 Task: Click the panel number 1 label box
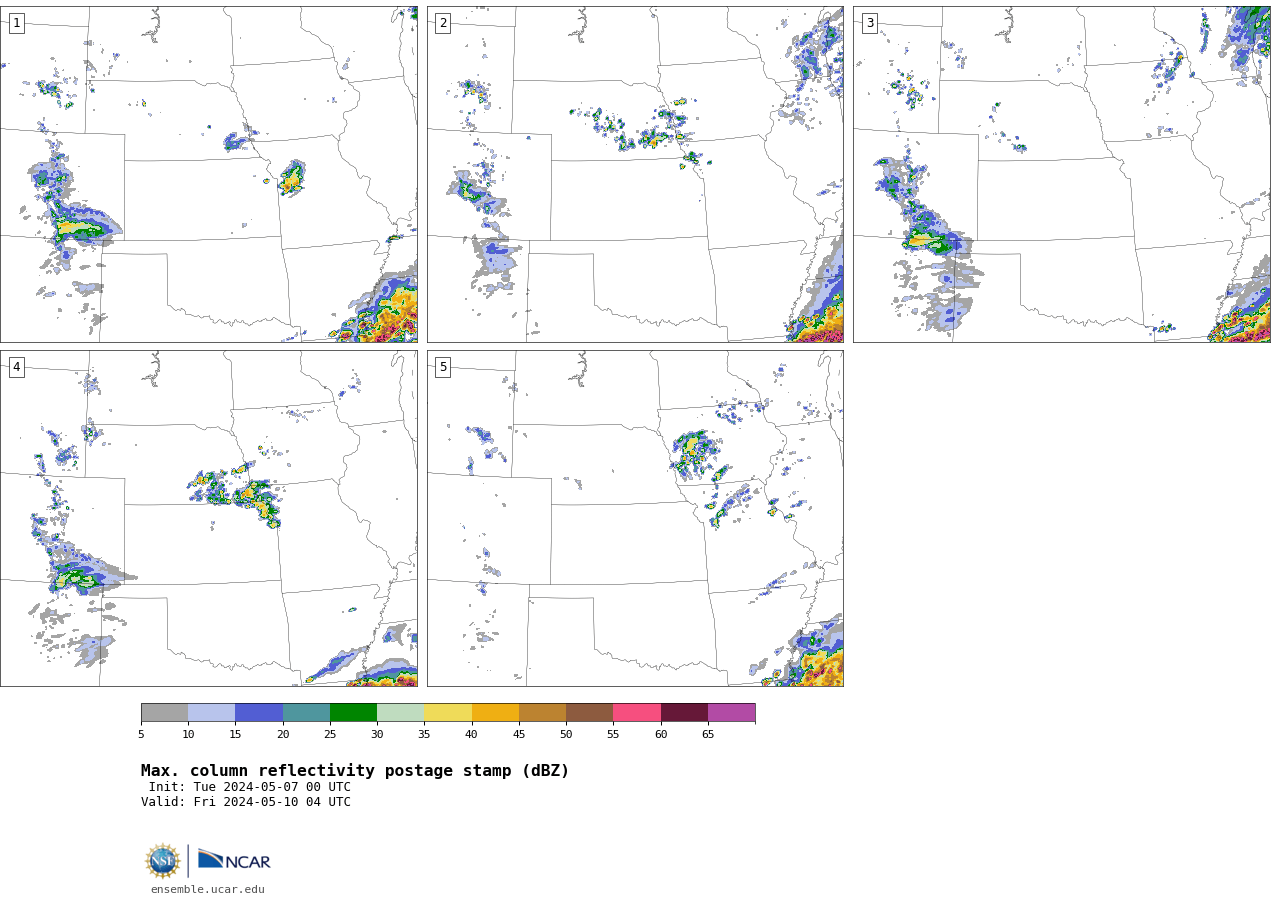(x=16, y=23)
